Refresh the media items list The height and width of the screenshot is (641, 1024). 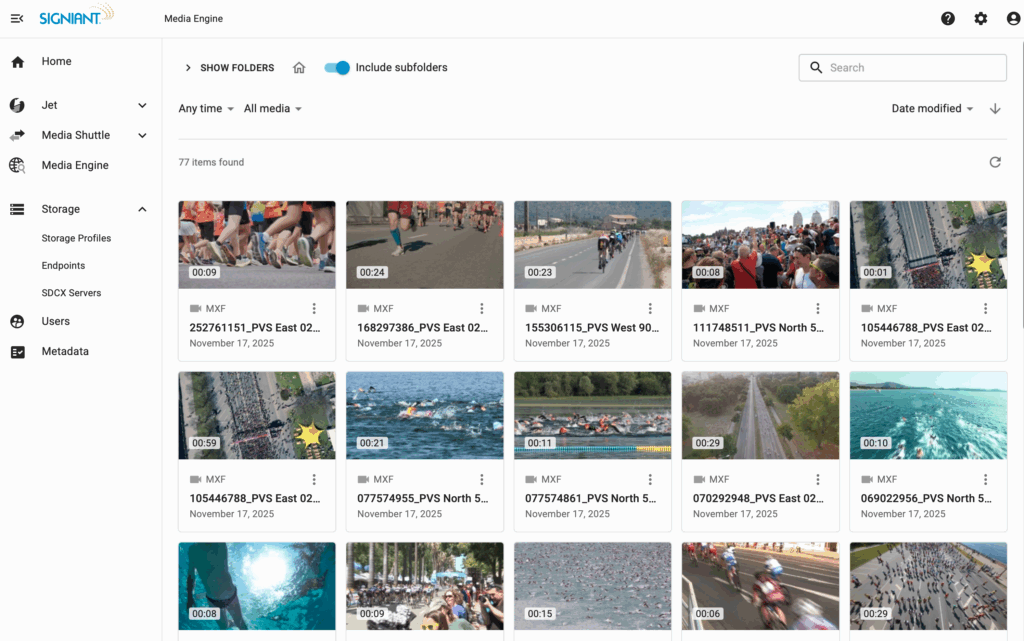(995, 162)
